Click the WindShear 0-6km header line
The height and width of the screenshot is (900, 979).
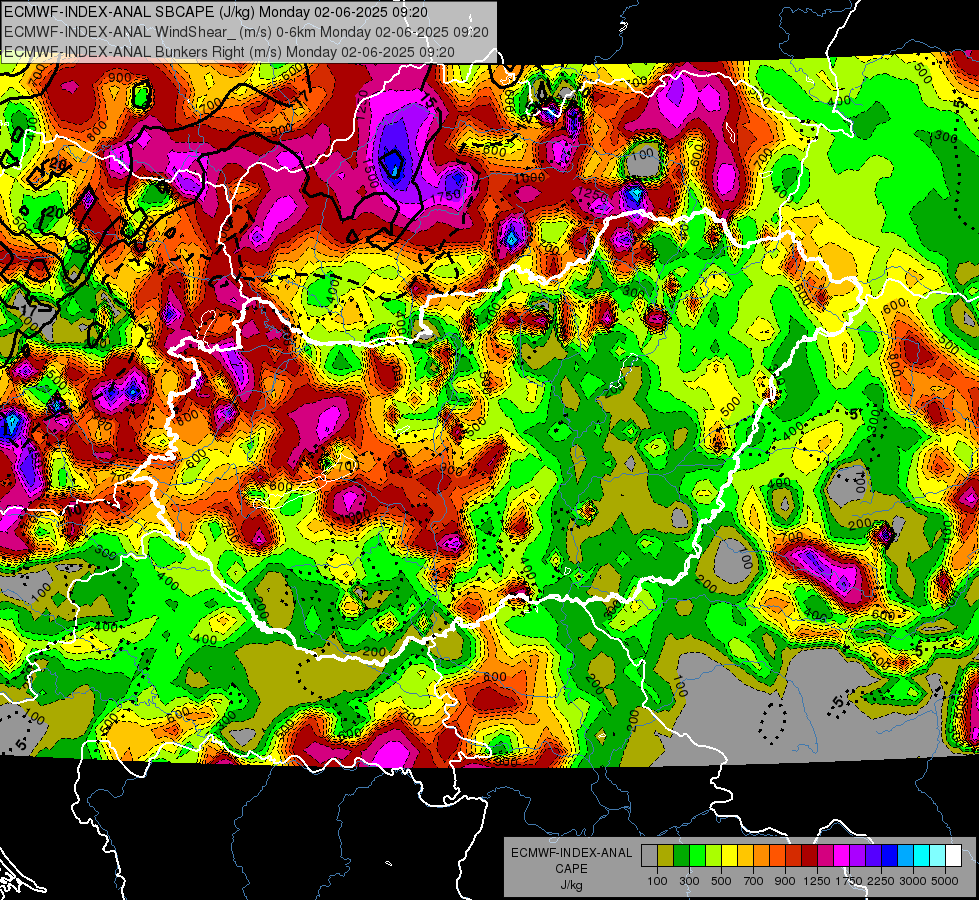246,32
